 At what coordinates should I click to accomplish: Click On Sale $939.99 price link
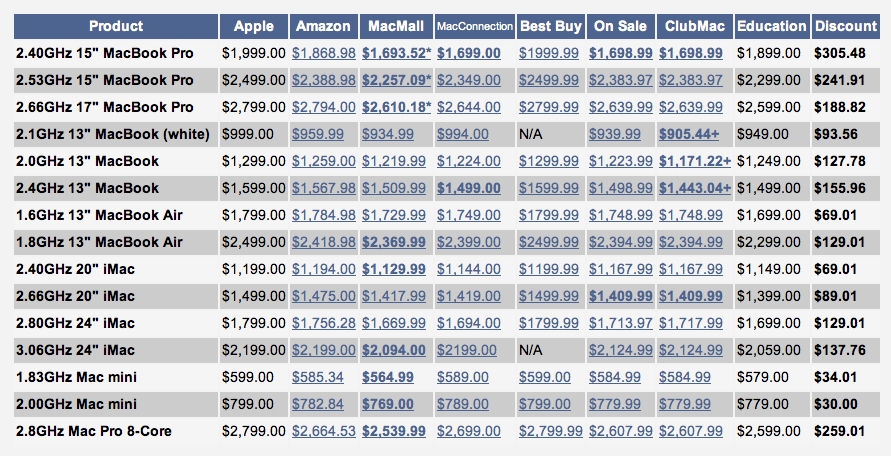(615, 134)
